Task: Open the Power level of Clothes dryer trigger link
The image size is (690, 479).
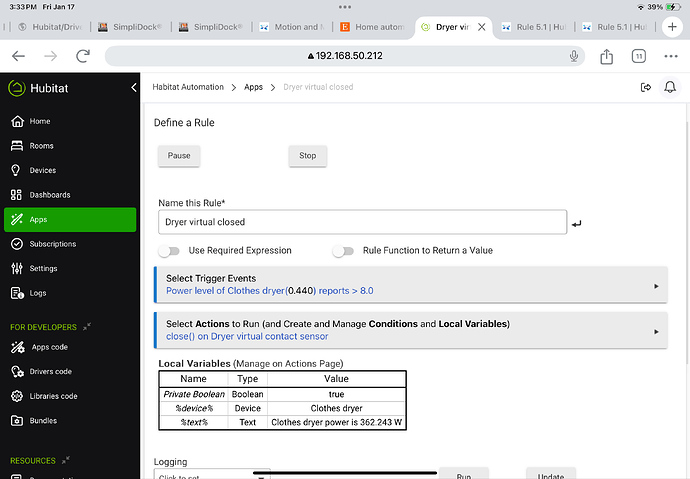Action: coord(269,291)
